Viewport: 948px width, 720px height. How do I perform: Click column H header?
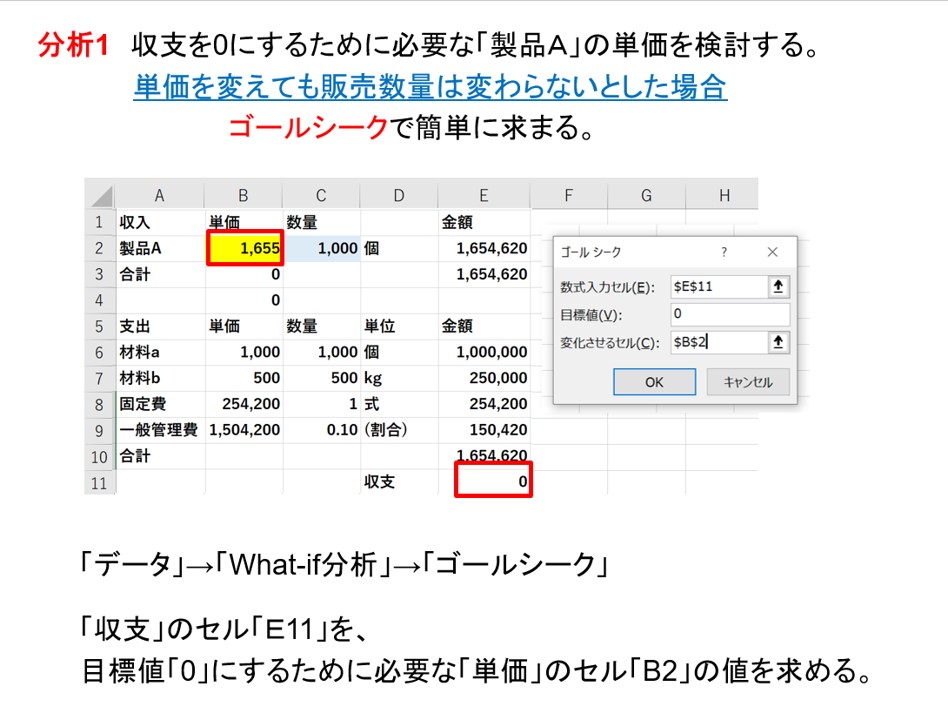(x=723, y=195)
